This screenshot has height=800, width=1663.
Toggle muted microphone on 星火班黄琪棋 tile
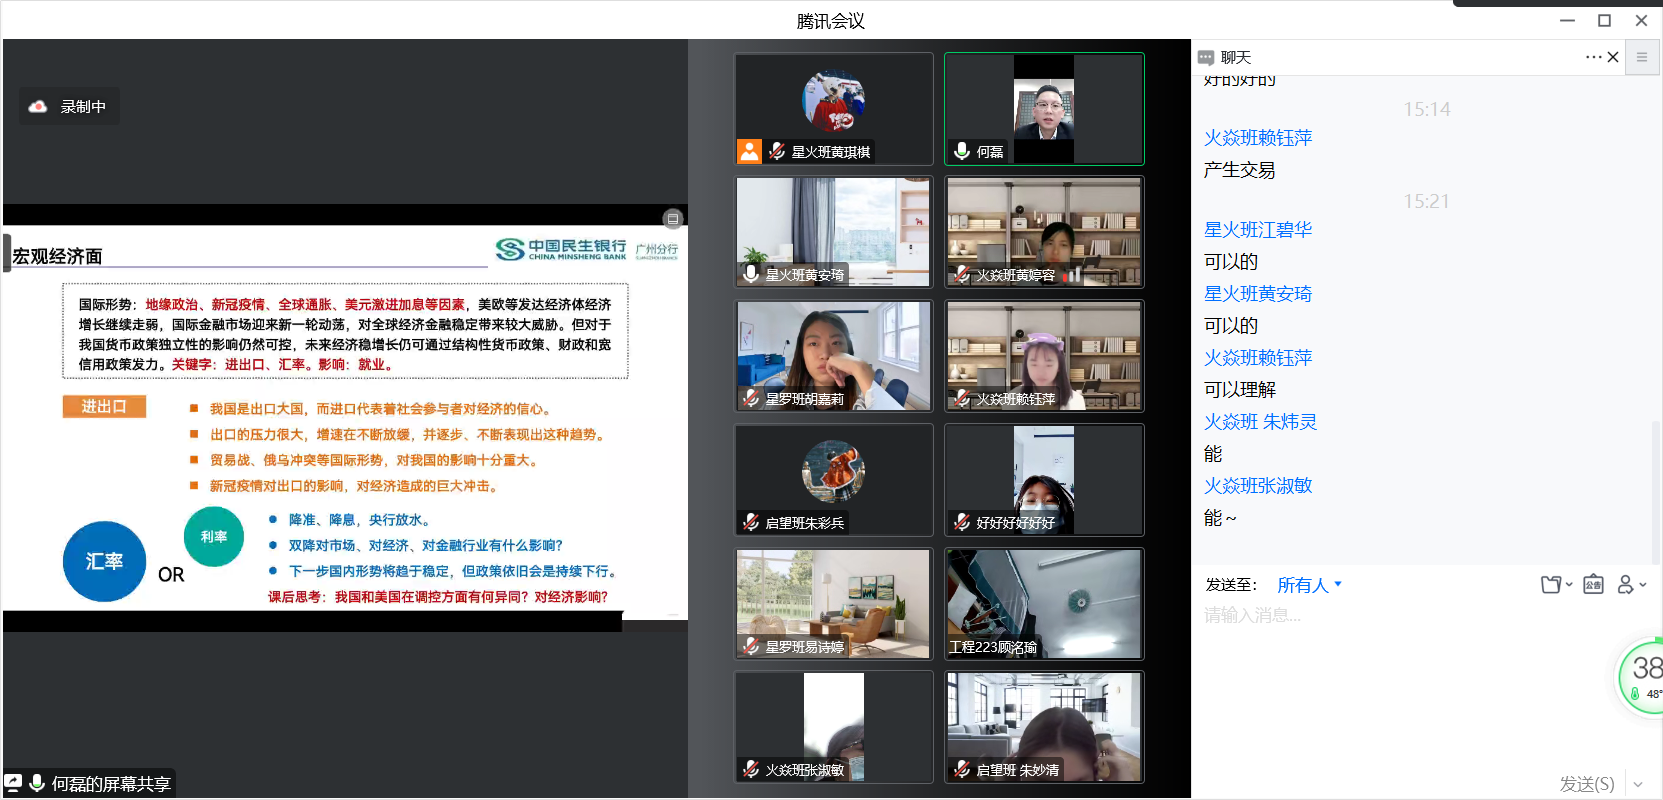point(777,151)
